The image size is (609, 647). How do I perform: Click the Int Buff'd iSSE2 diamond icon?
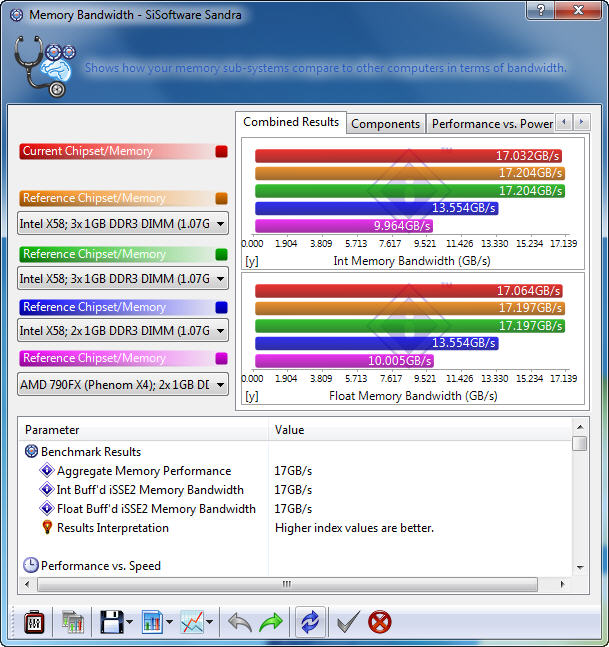tap(47, 489)
